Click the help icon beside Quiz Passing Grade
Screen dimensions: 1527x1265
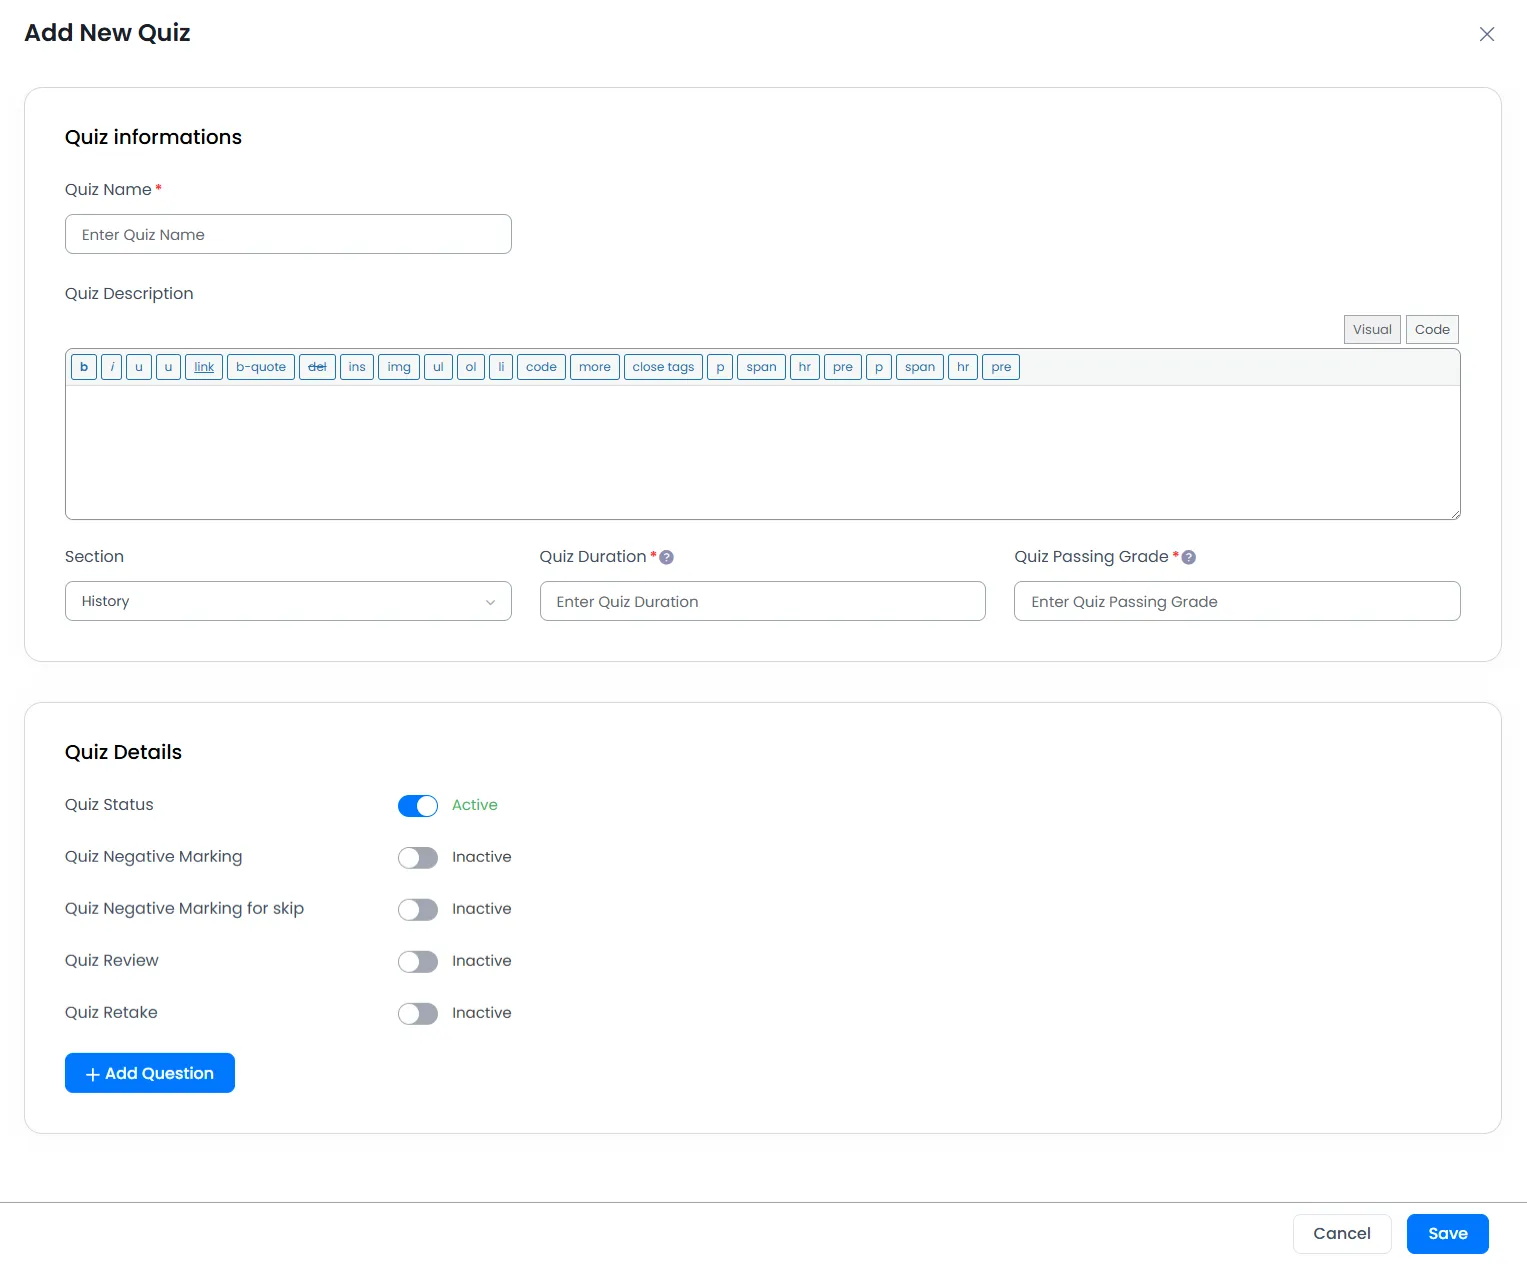pyautogui.click(x=1189, y=557)
